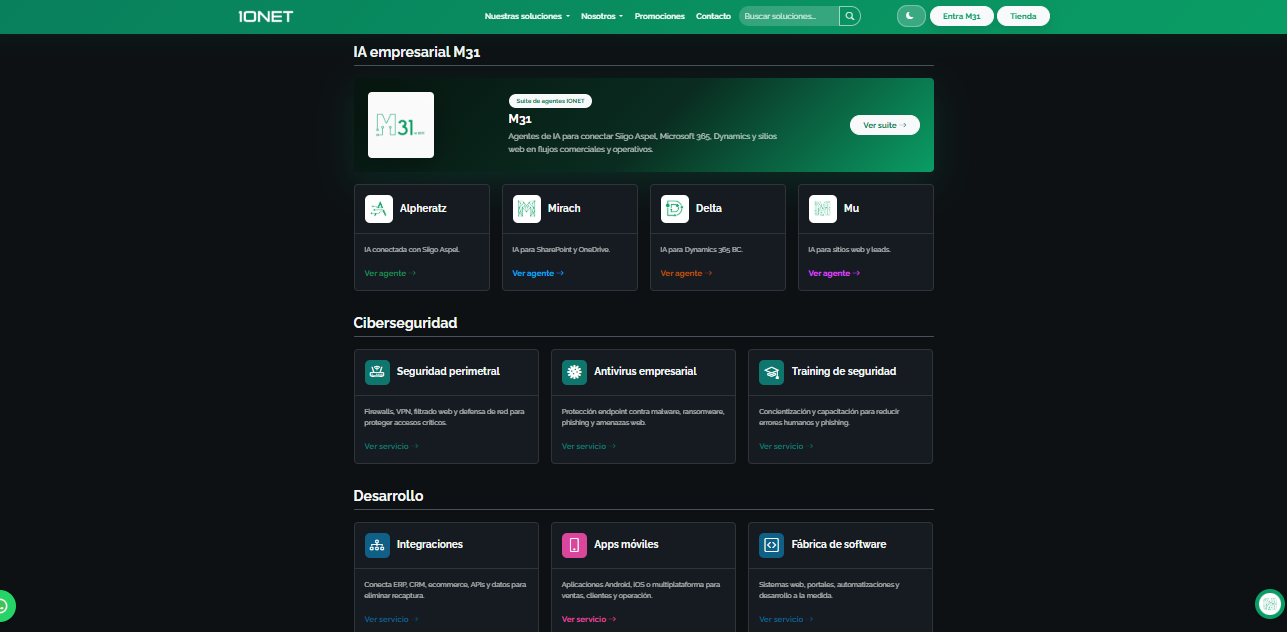Click the Tienda button
Viewport: 1287px width, 632px height.
[x=1023, y=16]
